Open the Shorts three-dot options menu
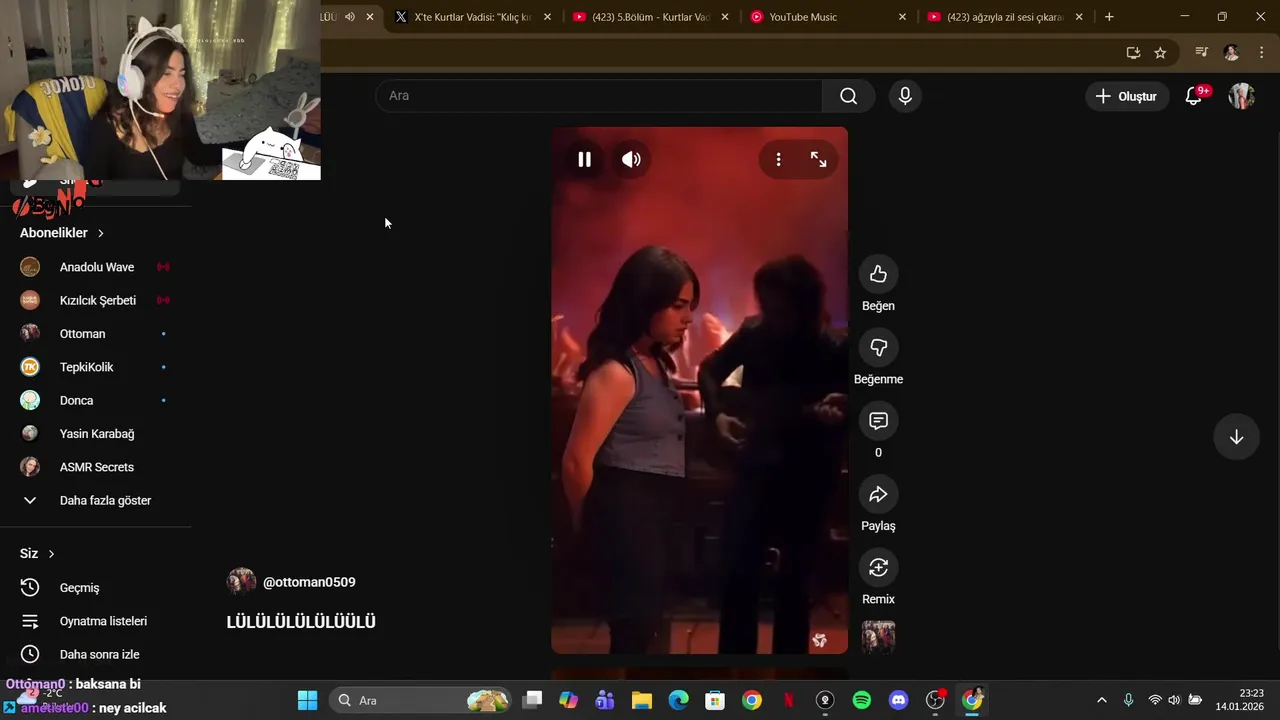The width and height of the screenshot is (1280, 720). 778,159
